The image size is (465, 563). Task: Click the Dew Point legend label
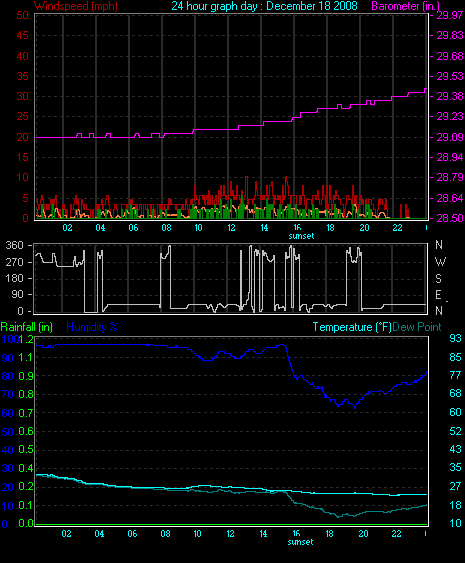pyautogui.click(x=417, y=327)
